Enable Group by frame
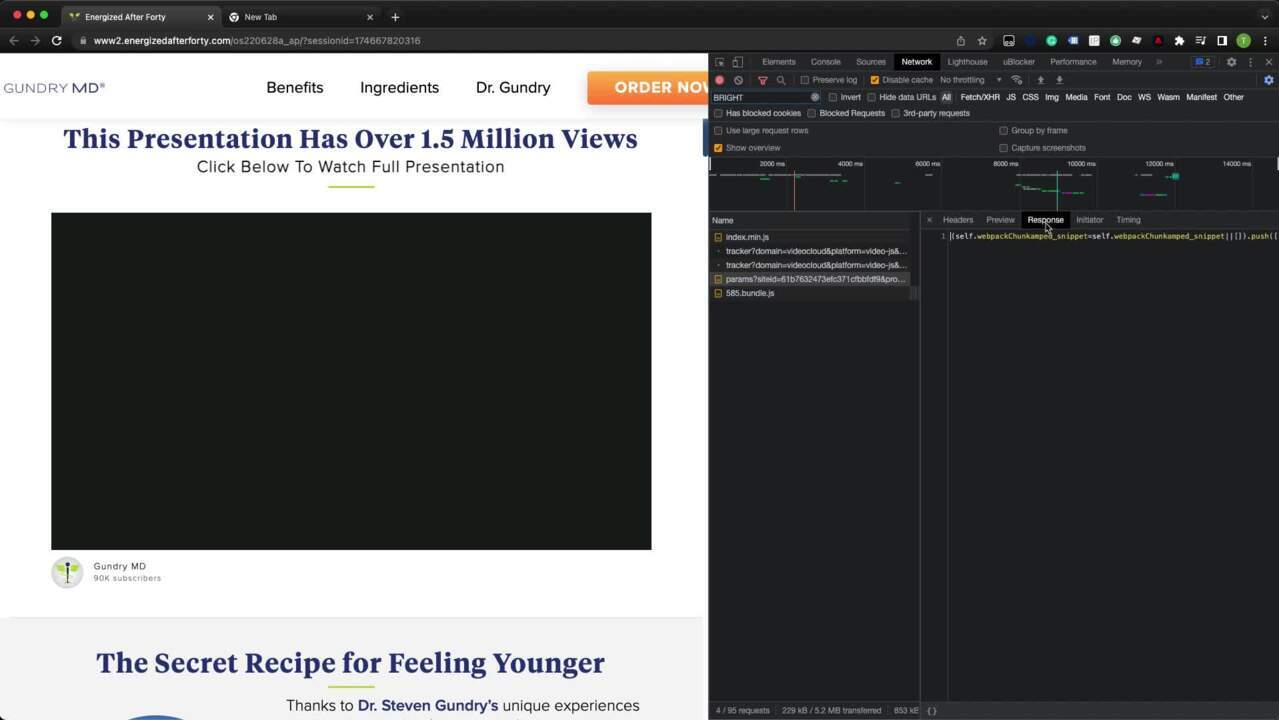The height and width of the screenshot is (720, 1279). [x=1003, y=131]
